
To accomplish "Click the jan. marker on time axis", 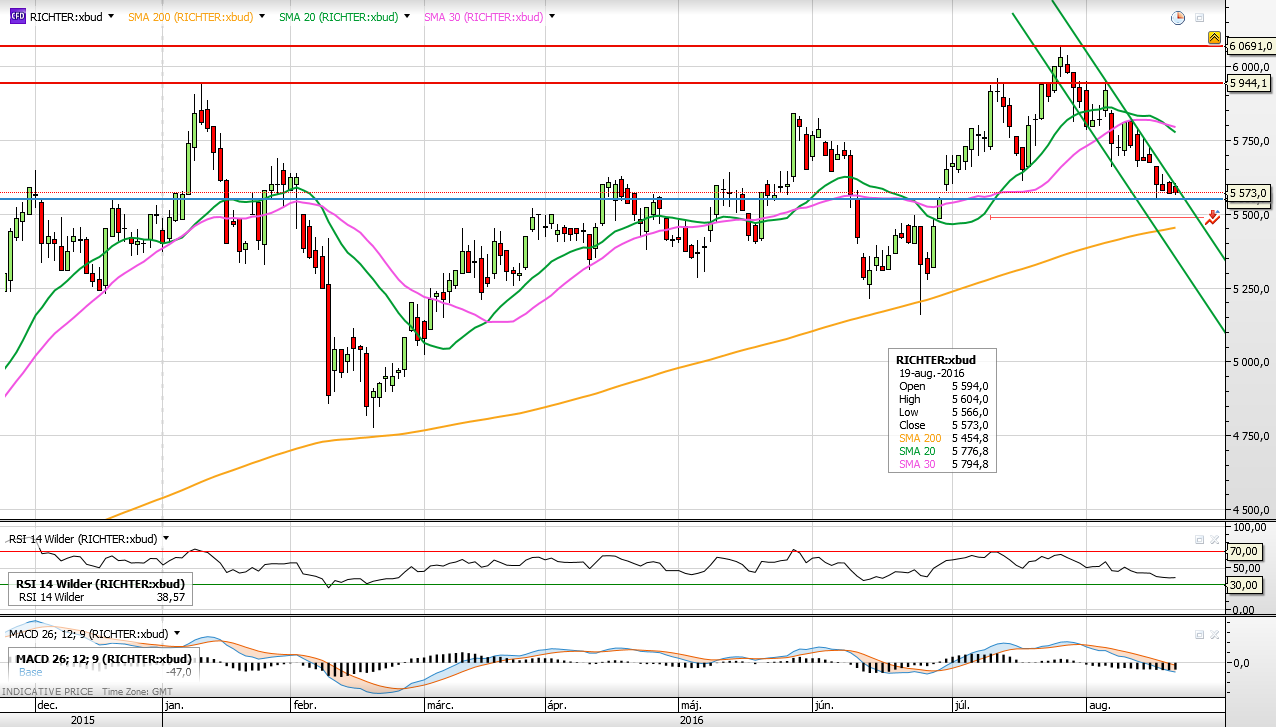I will coord(173,705).
